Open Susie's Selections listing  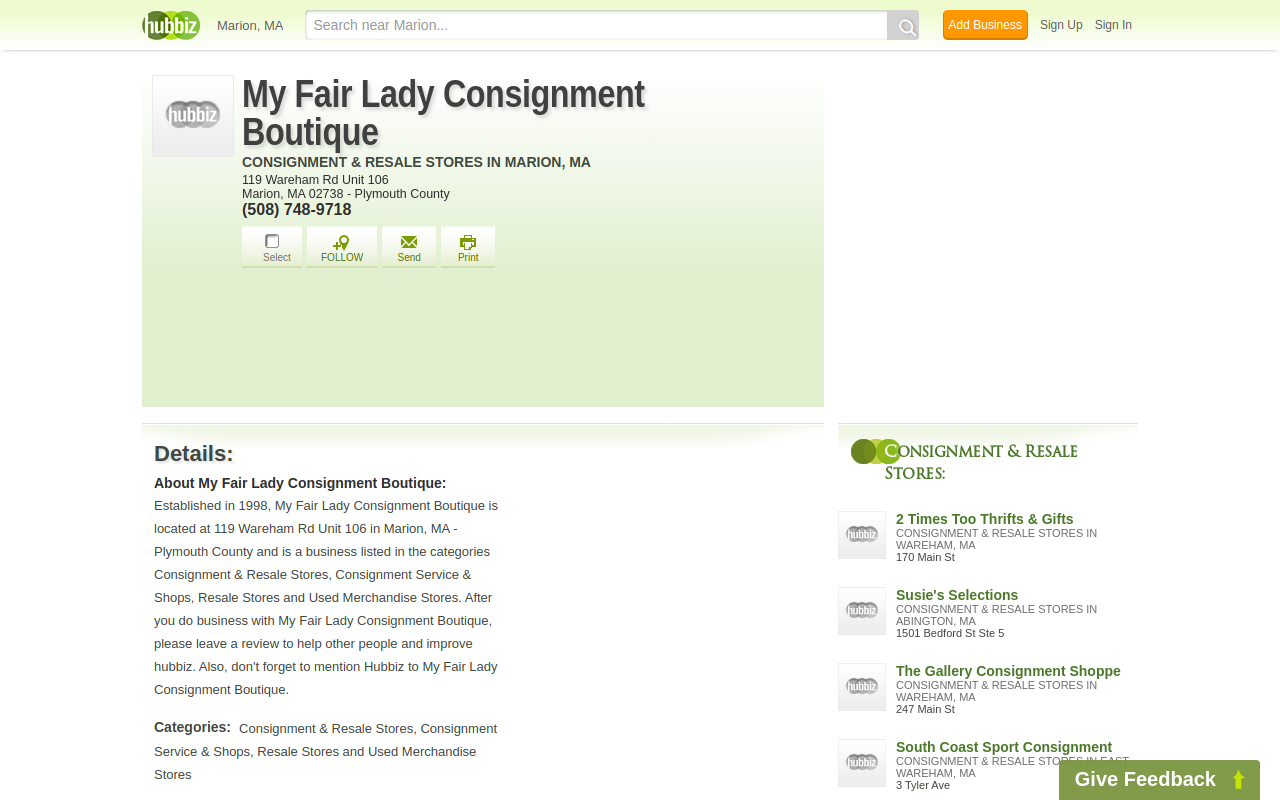(x=957, y=595)
